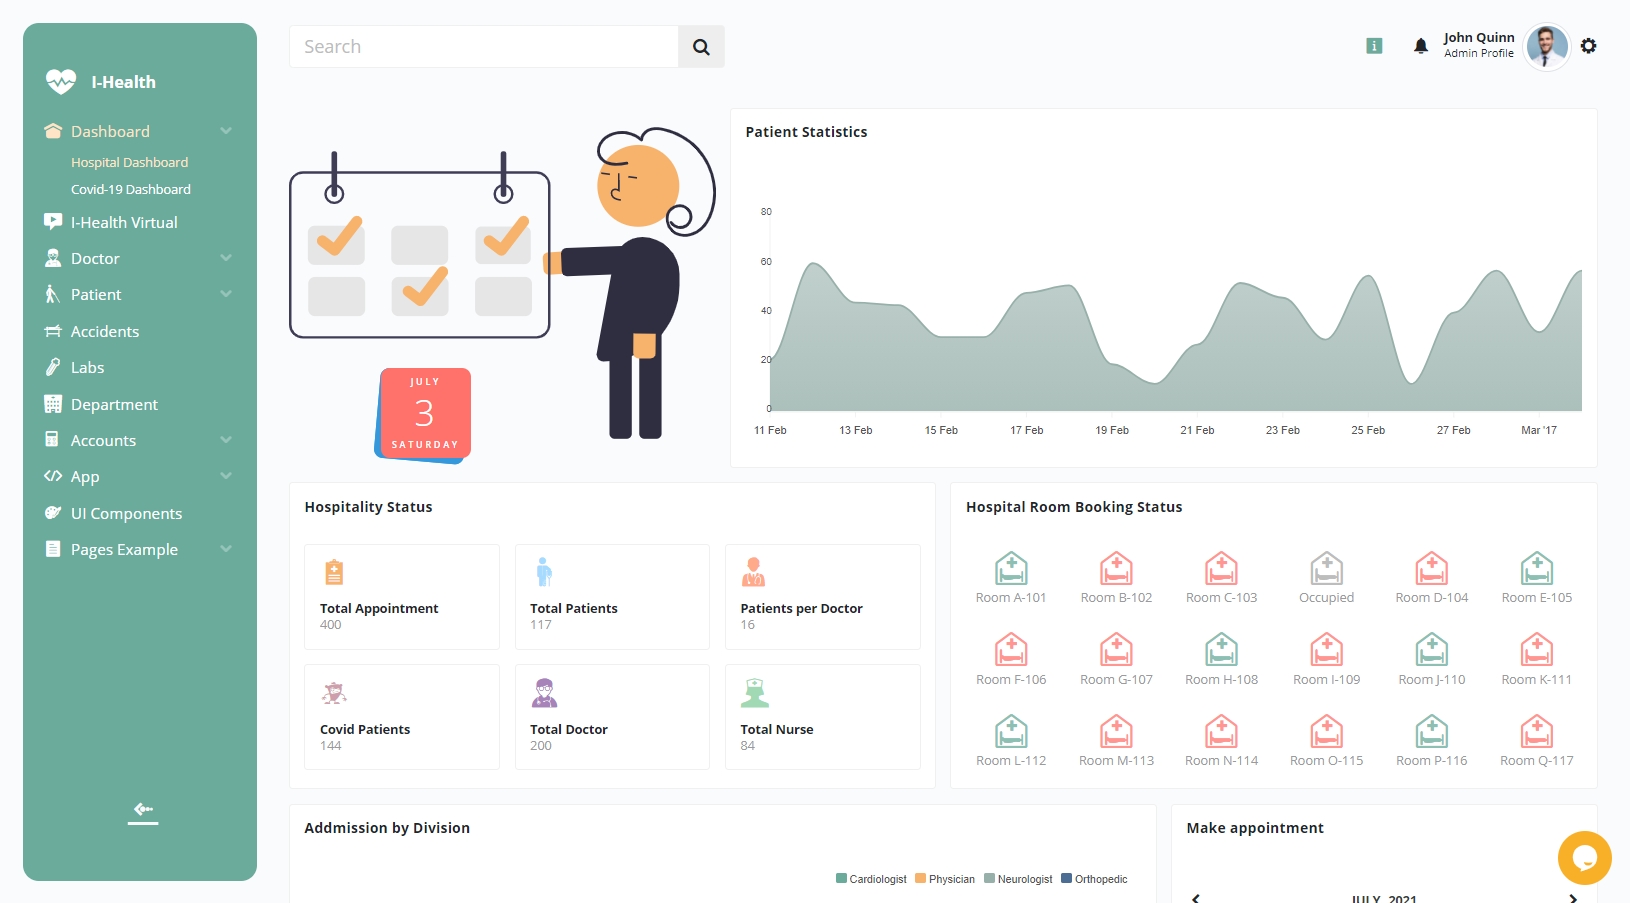Go to next month in appointment calendar
1630x903 pixels.
coord(1573,899)
